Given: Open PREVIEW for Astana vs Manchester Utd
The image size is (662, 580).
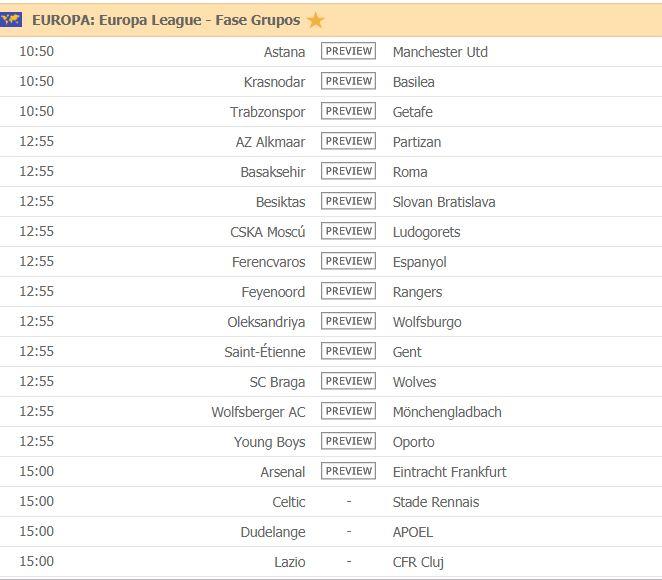Looking at the screenshot, I should [x=348, y=51].
